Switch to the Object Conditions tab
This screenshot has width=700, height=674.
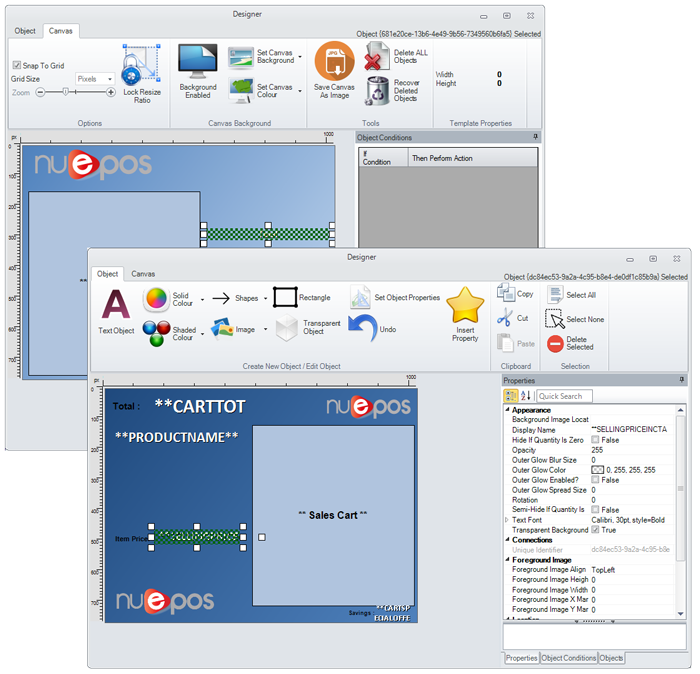[568, 658]
